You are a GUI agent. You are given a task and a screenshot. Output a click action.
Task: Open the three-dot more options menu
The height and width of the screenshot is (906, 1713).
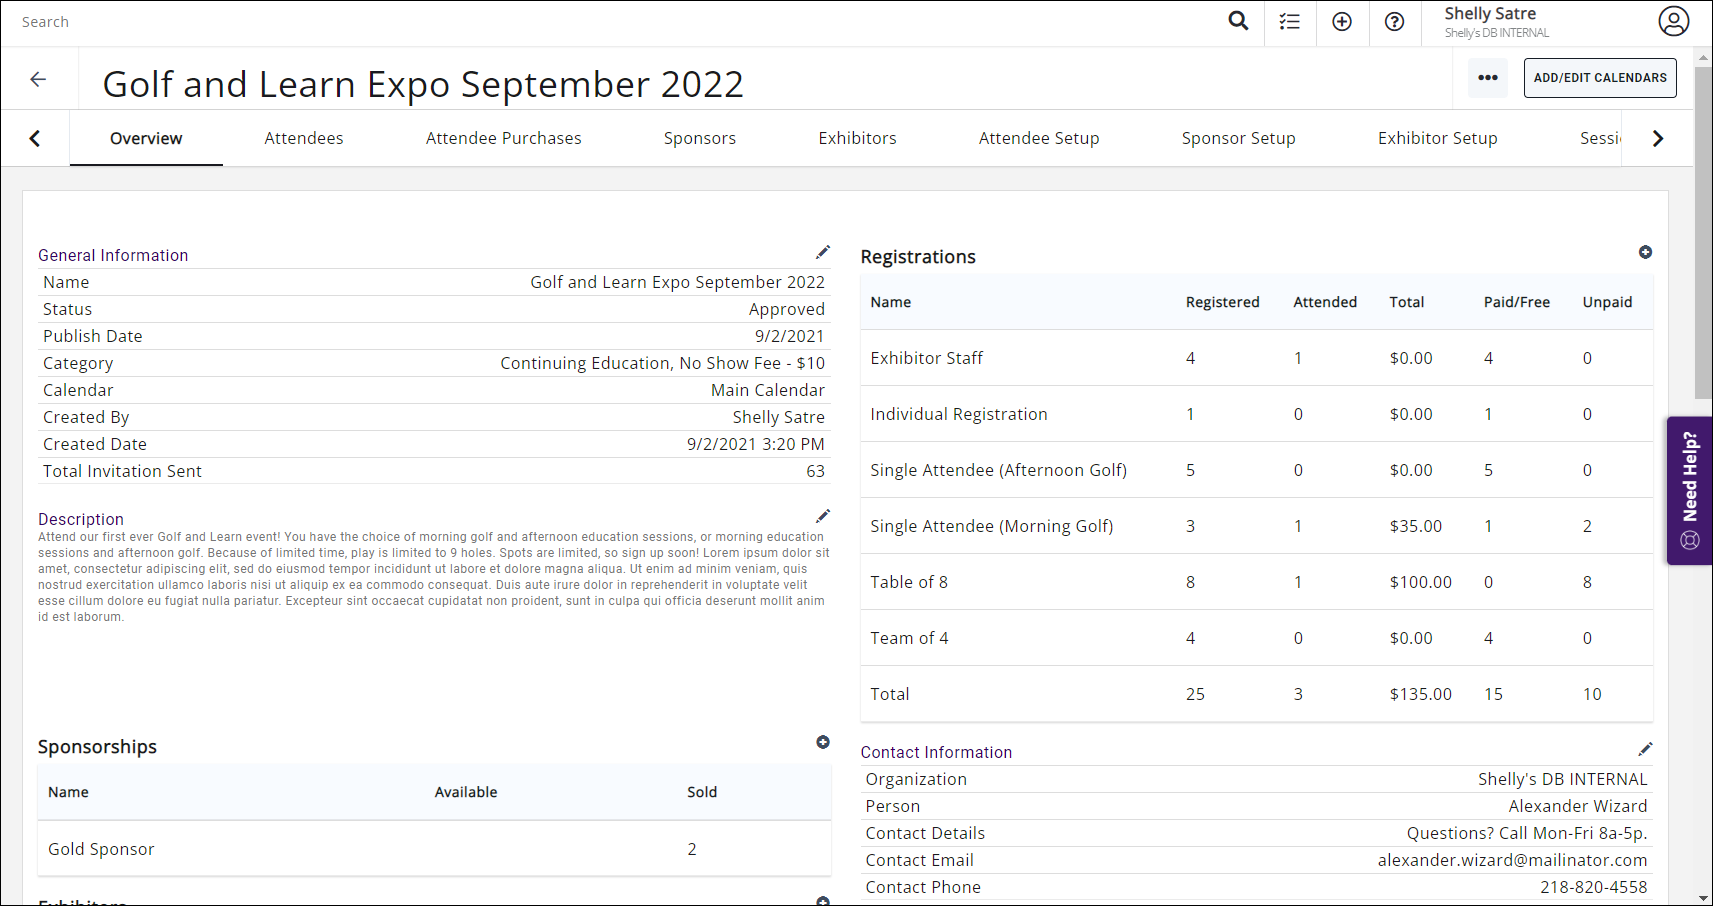click(1488, 78)
